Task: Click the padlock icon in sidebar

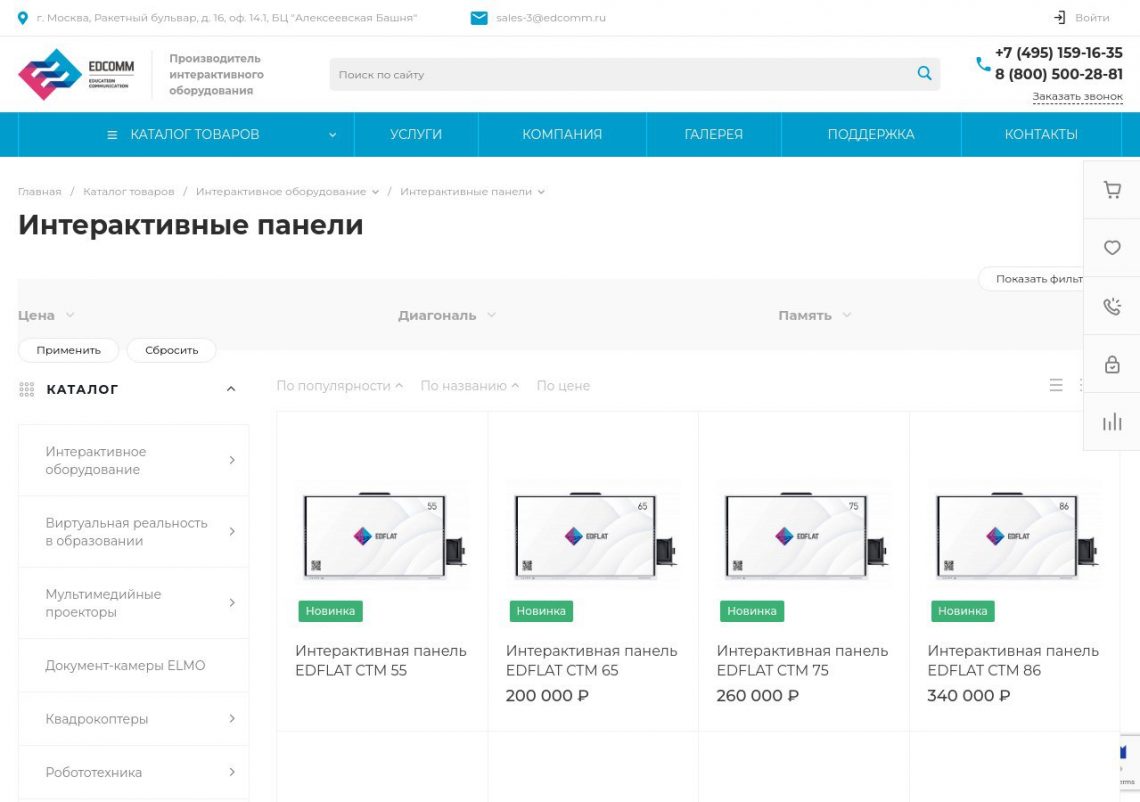Action: 1112,365
